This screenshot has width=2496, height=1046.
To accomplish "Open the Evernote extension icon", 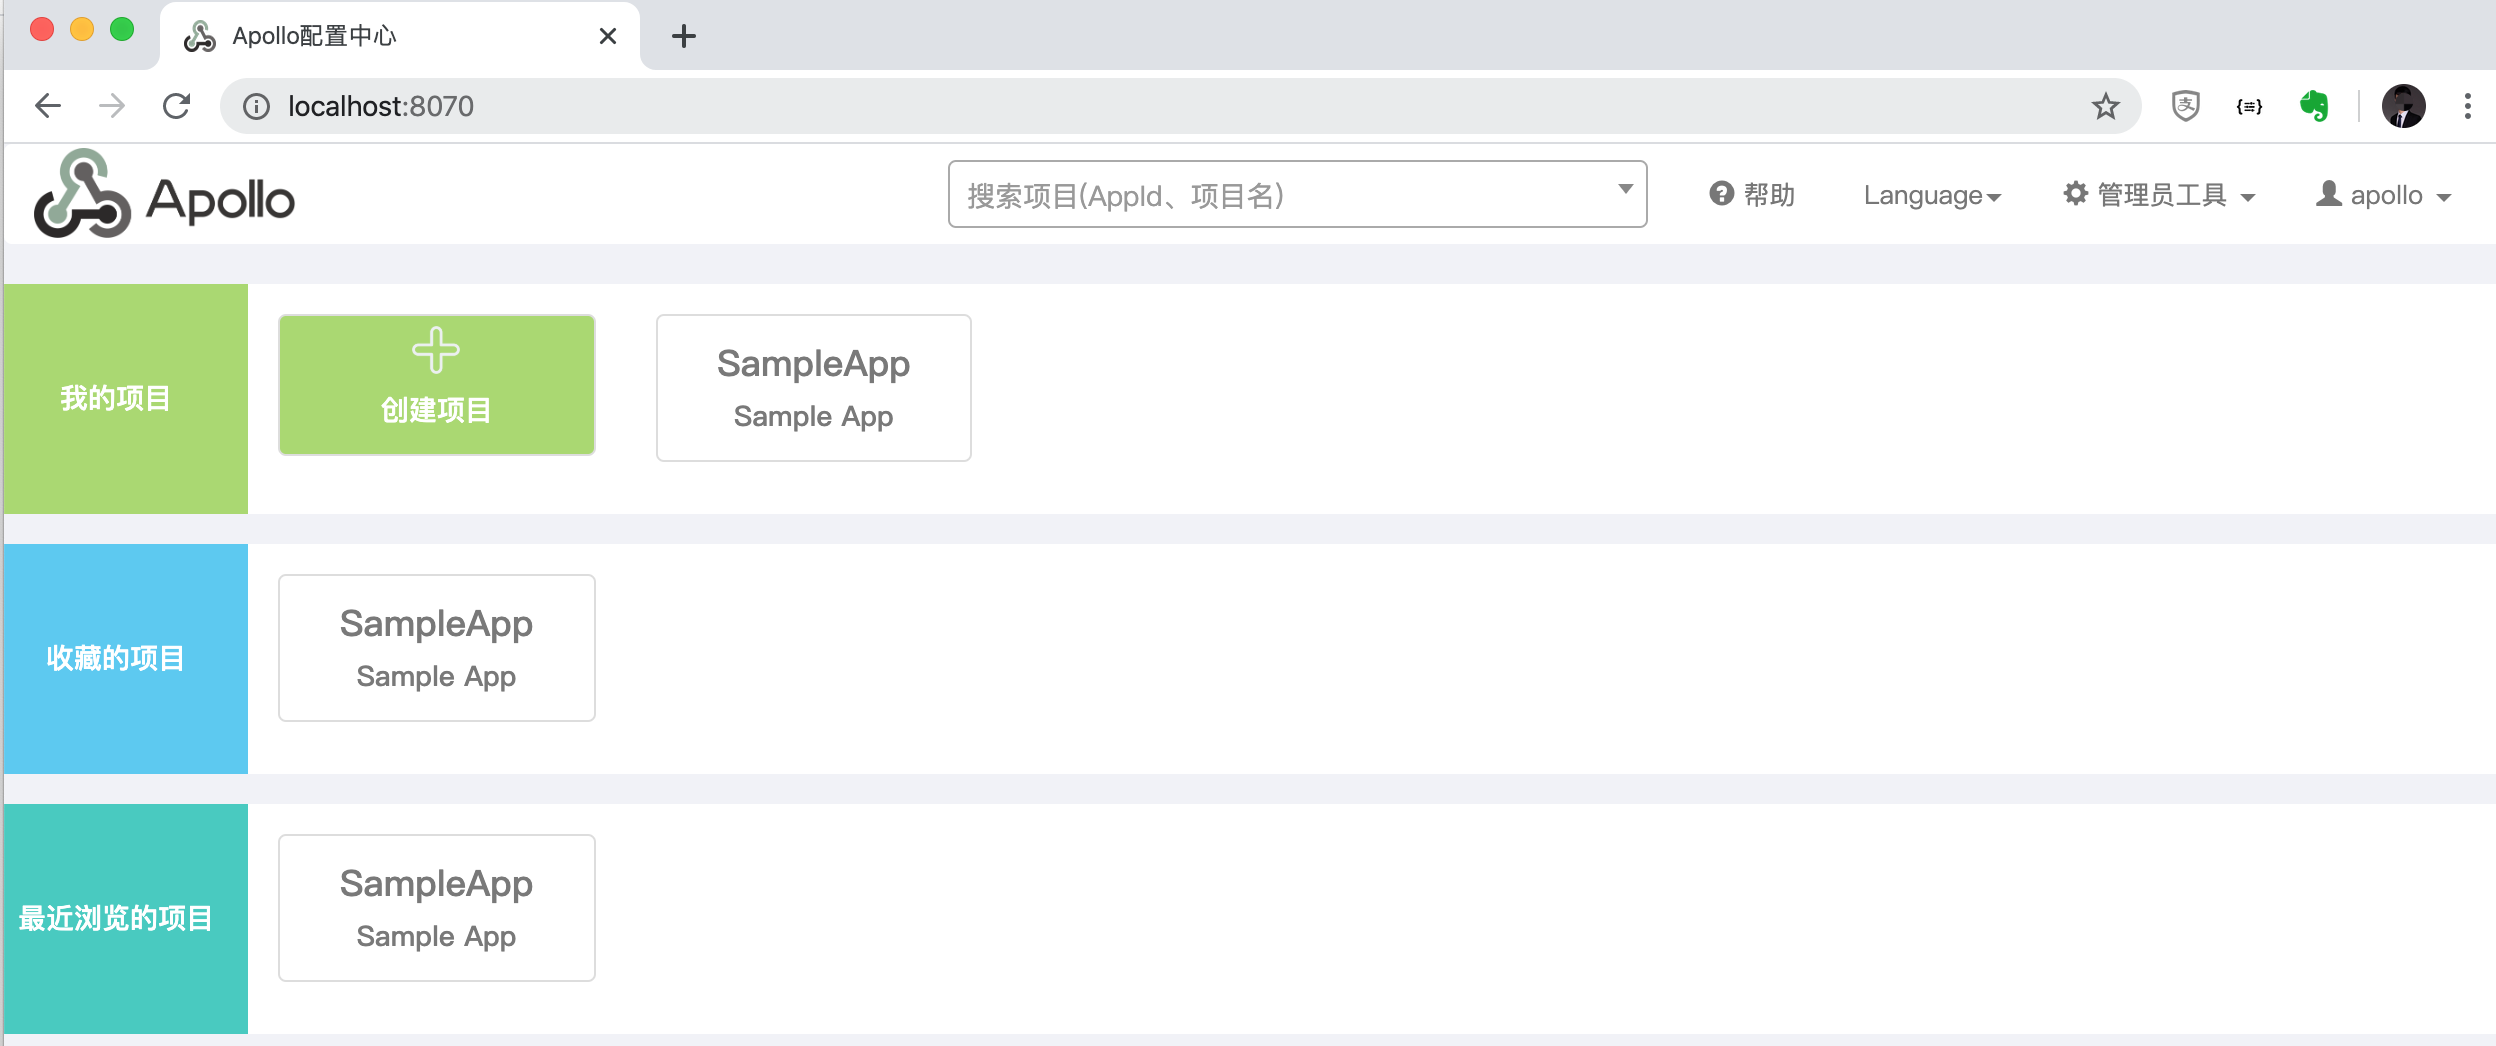I will (x=2314, y=106).
